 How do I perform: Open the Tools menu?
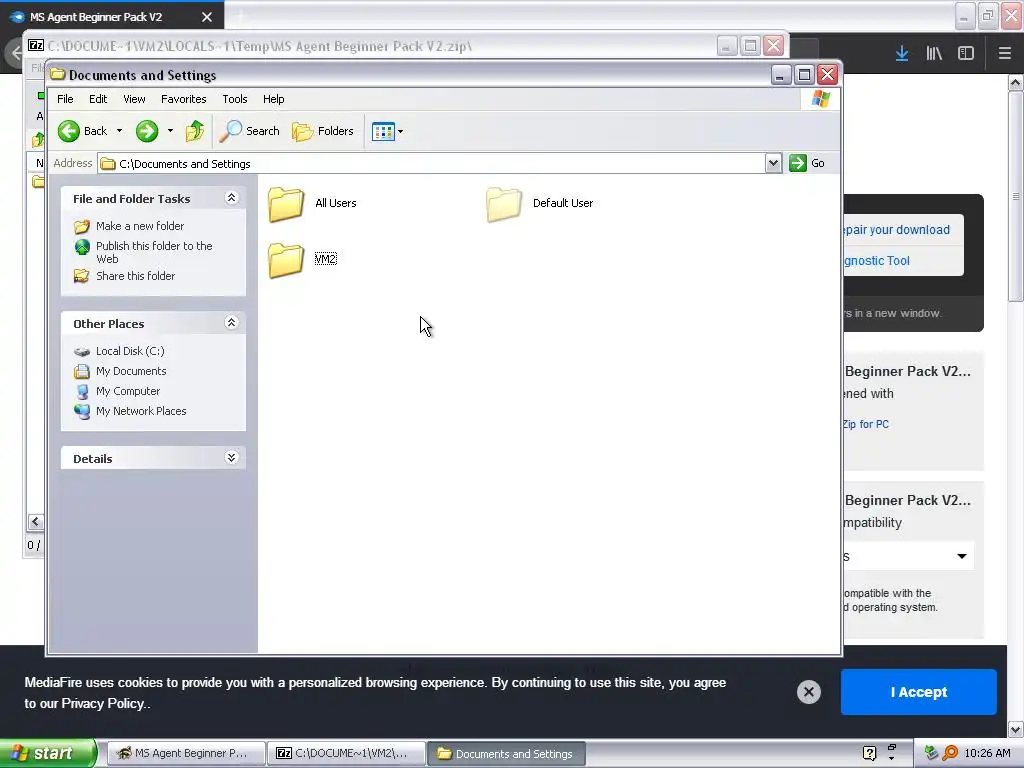234,99
